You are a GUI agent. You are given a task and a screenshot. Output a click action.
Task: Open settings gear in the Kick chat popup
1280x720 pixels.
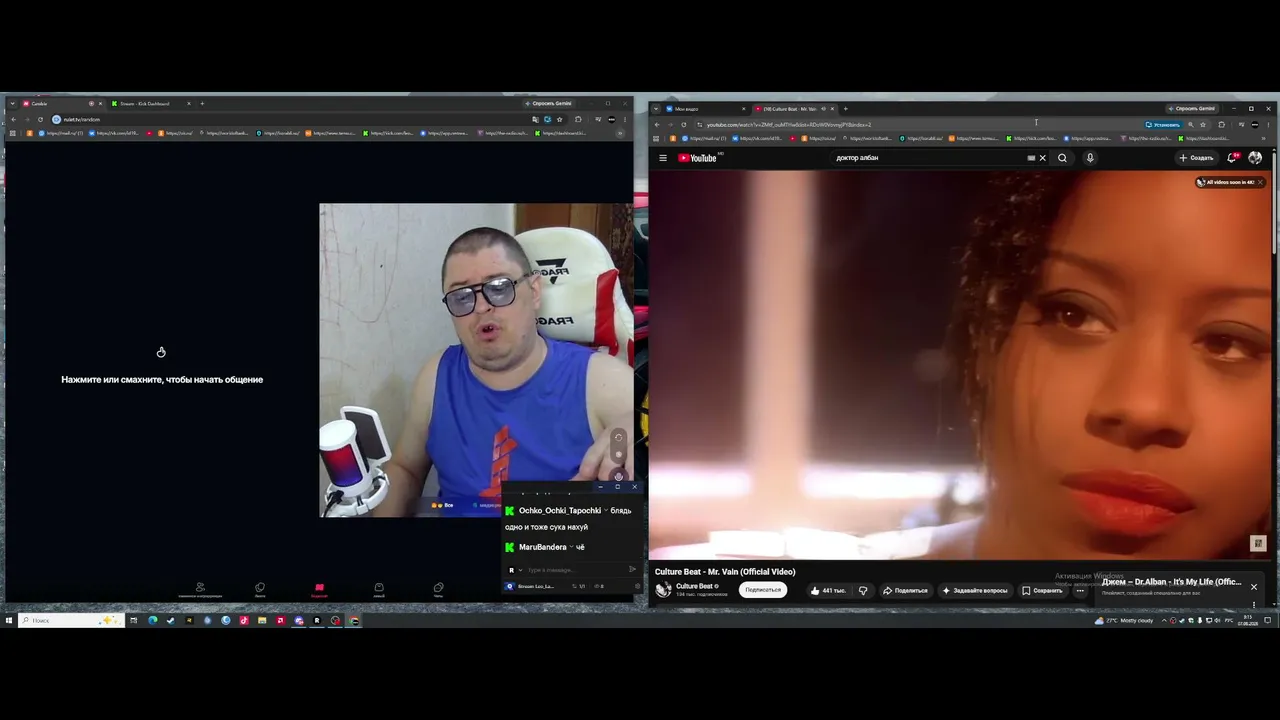click(638, 586)
